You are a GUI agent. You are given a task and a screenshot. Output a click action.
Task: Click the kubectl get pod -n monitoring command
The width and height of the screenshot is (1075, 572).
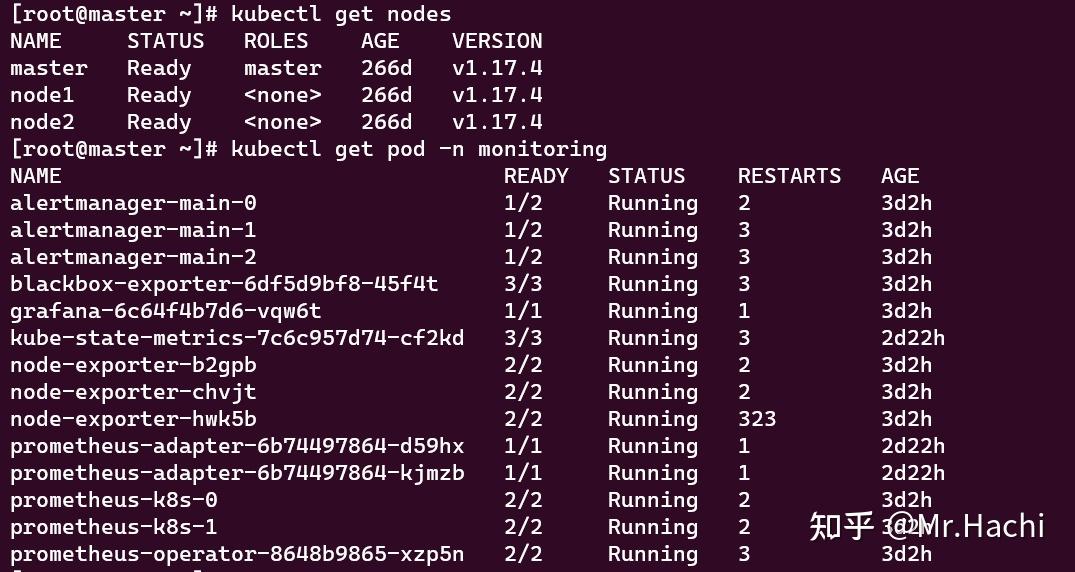pyautogui.click(x=418, y=149)
